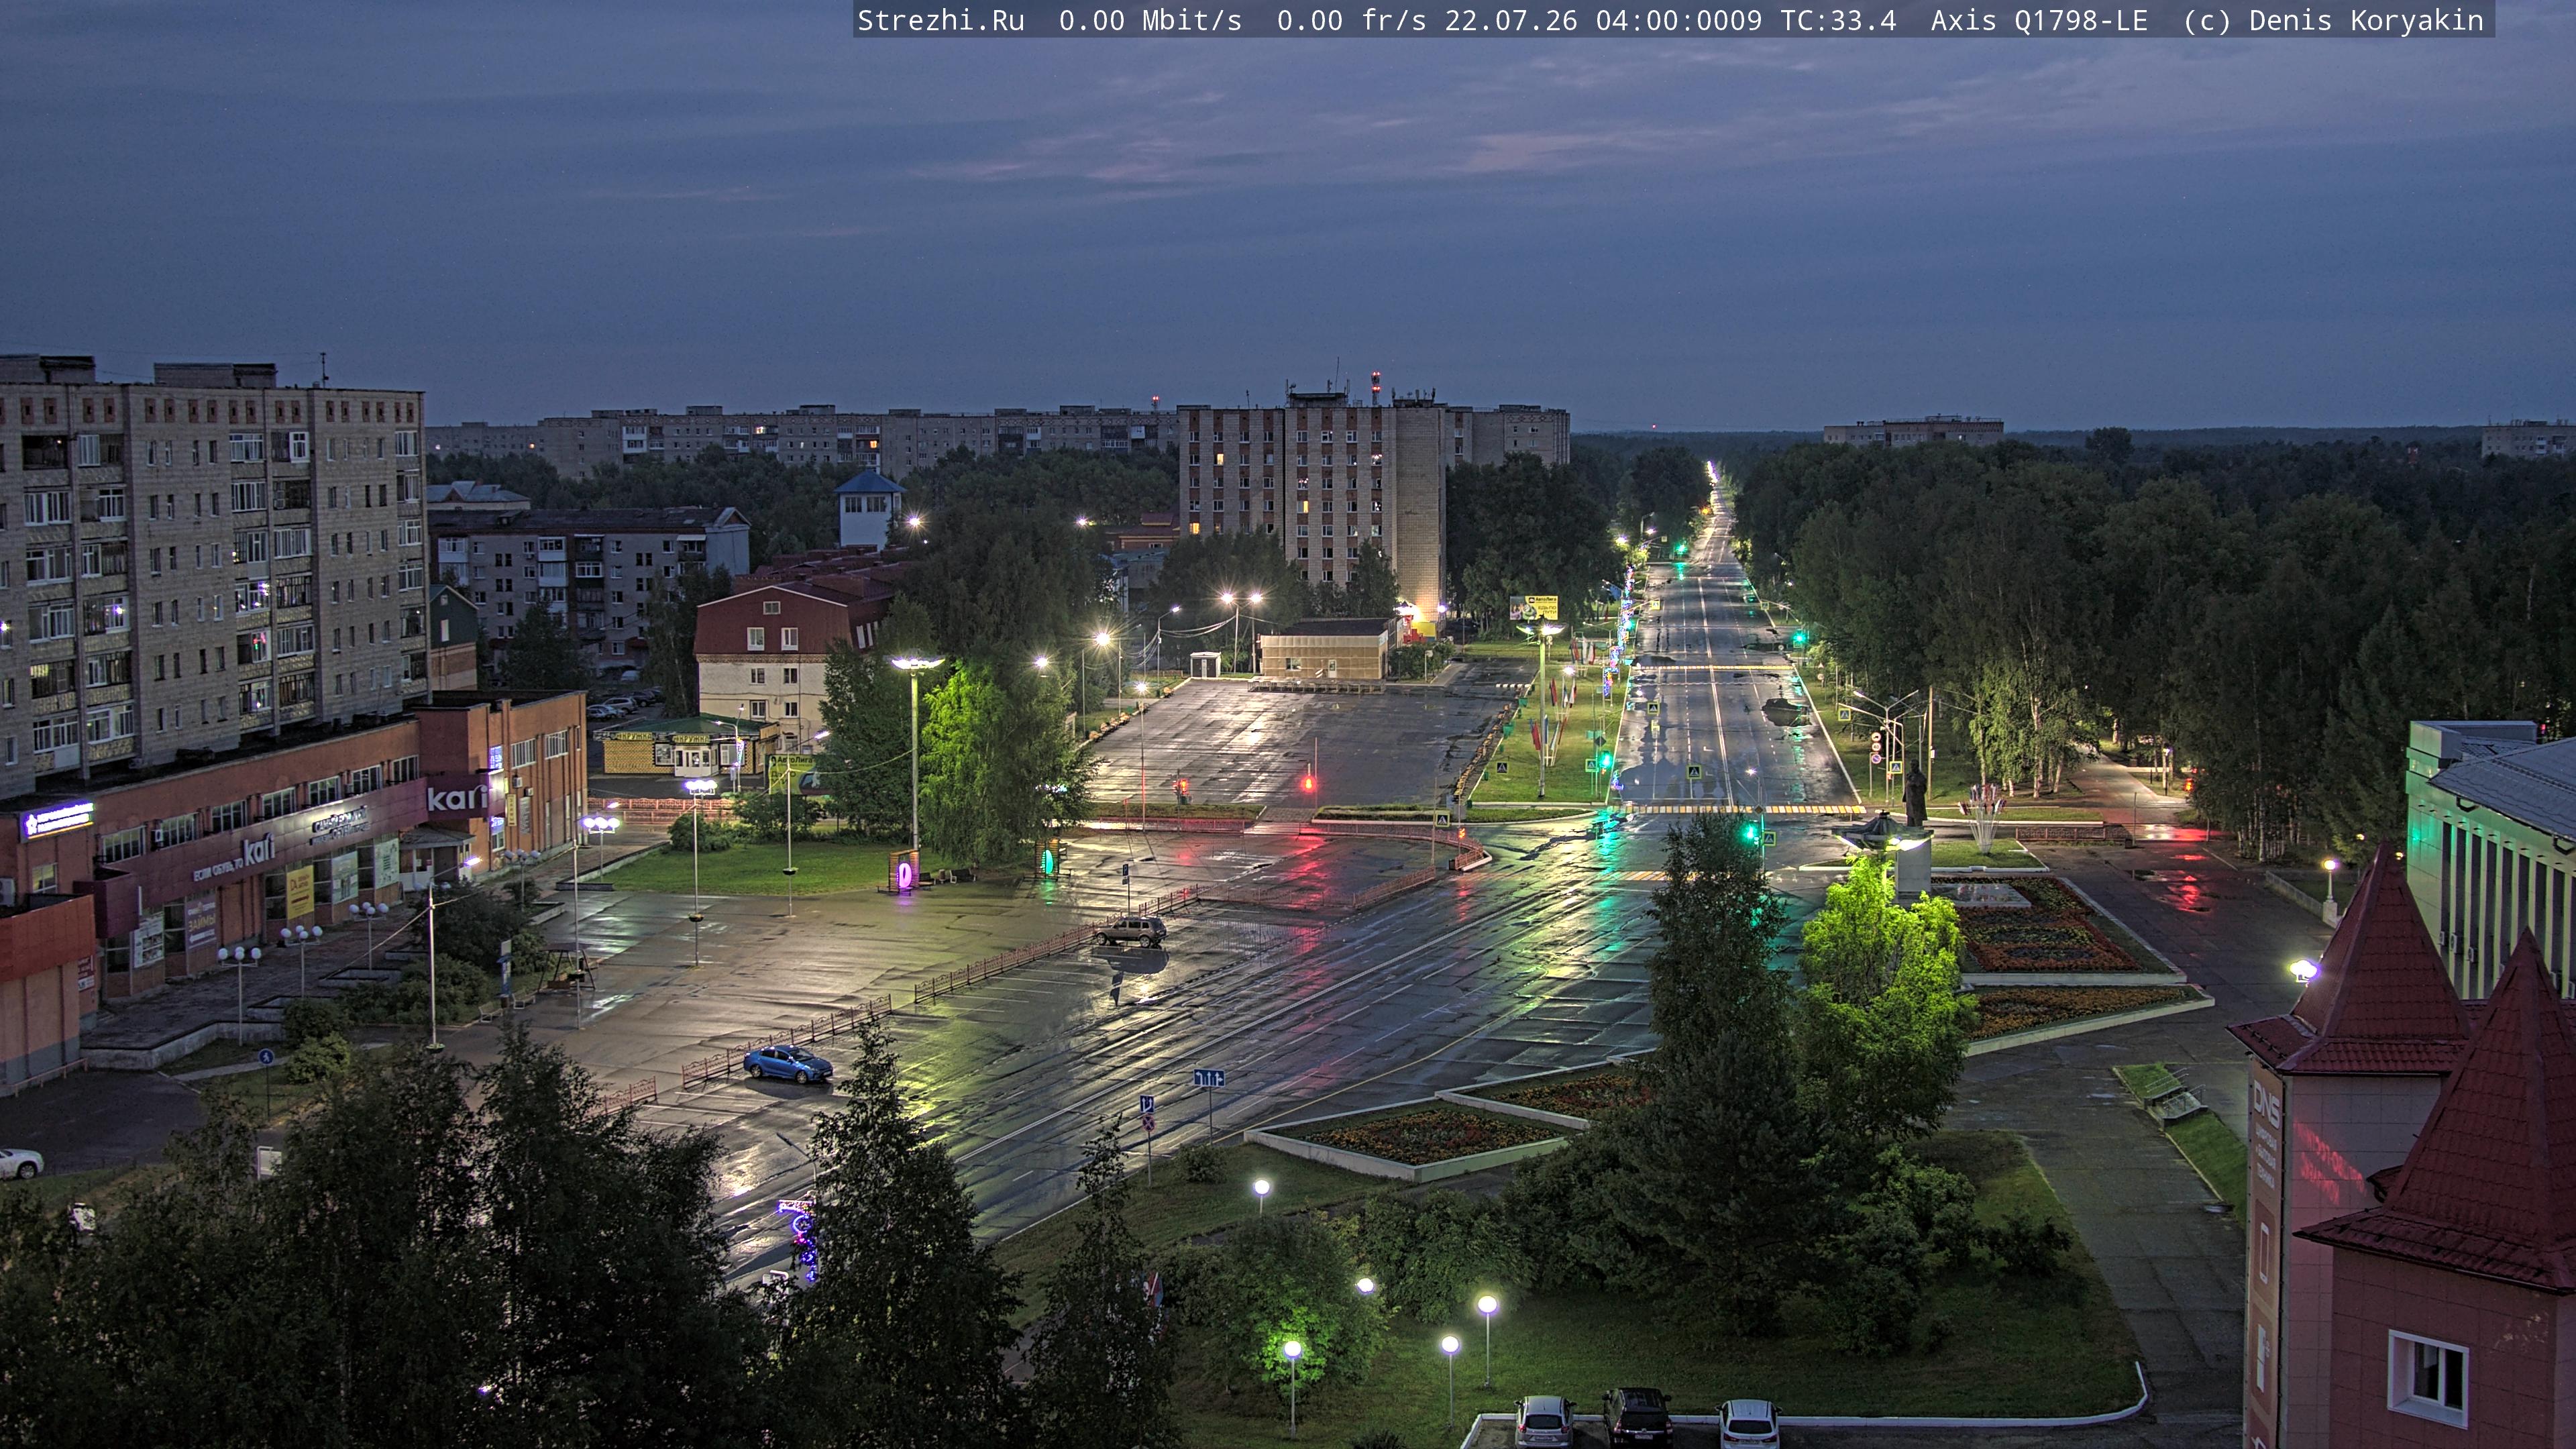This screenshot has width=2576, height=1449.
Task: Select the 0.00 Mbit/s bitrate readout
Action: 1150,21
